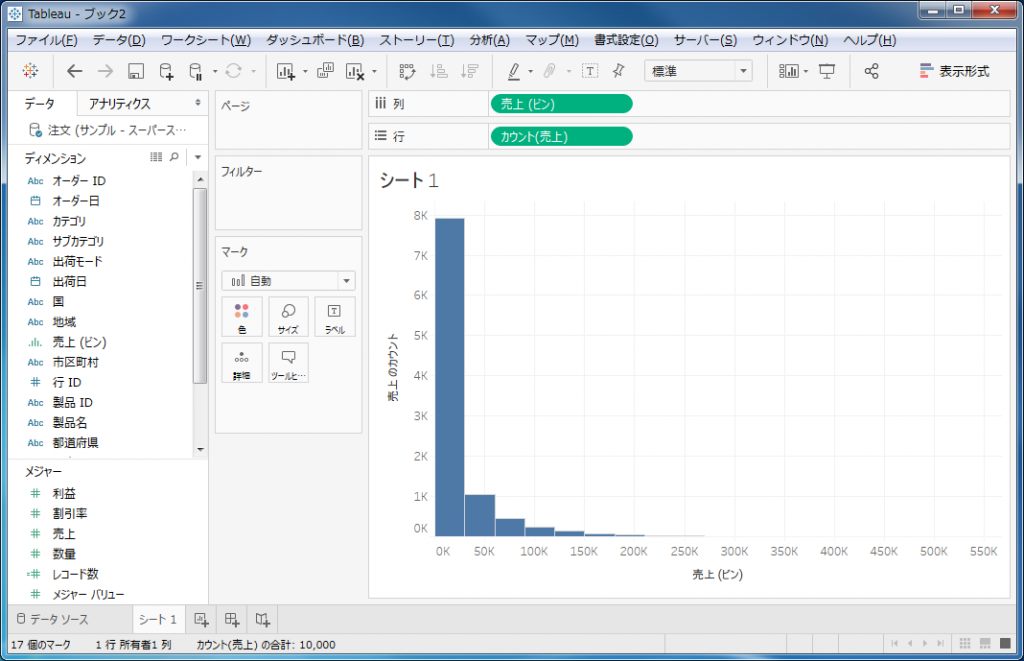
Task: Click the Add new data source icon
Action: tap(167, 71)
